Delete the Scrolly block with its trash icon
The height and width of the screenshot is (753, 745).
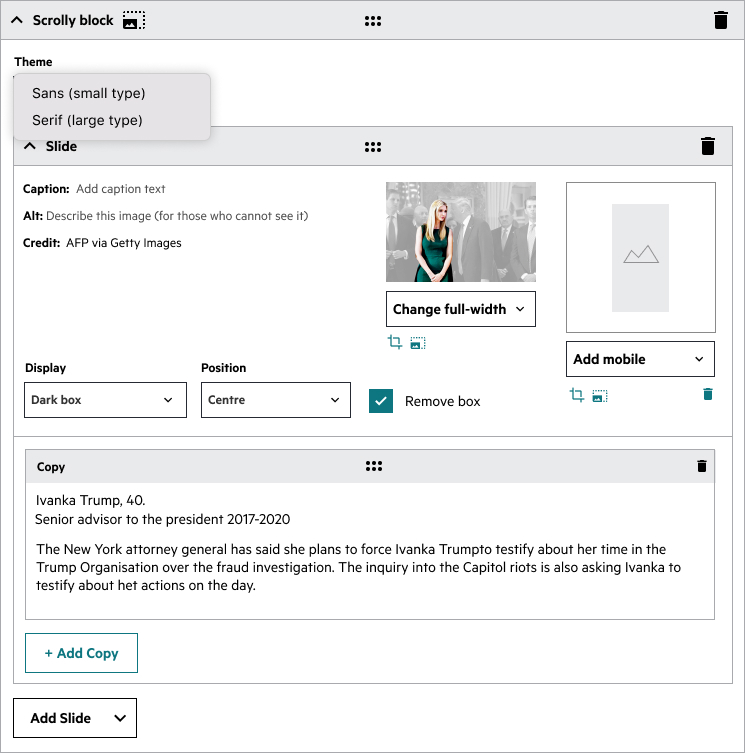pos(721,21)
